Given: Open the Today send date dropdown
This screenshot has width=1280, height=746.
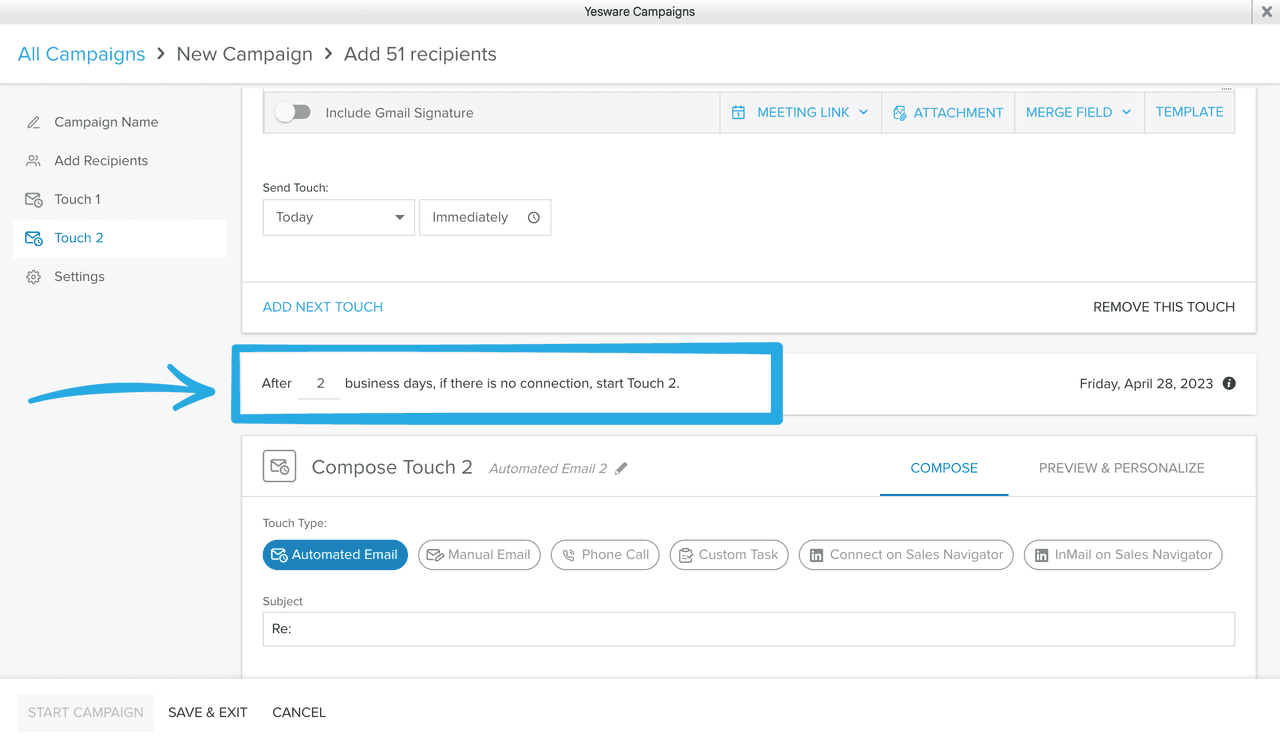Looking at the screenshot, I should click(x=338, y=217).
